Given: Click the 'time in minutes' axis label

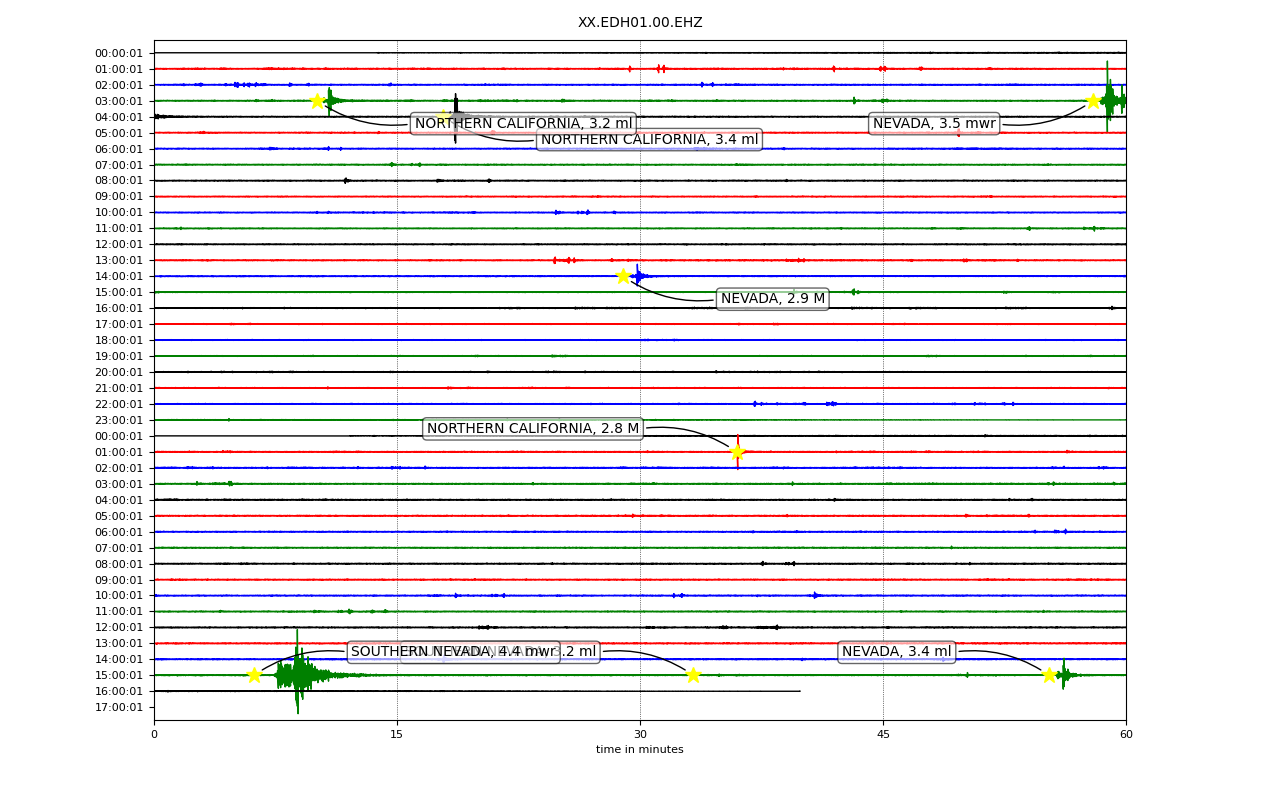Looking at the screenshot, I should pos(640,750).
